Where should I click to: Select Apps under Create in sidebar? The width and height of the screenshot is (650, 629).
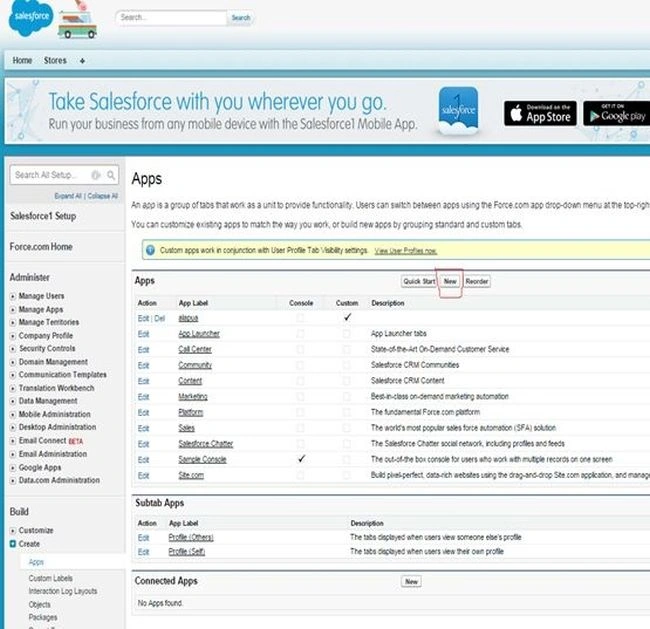point(36,562)
